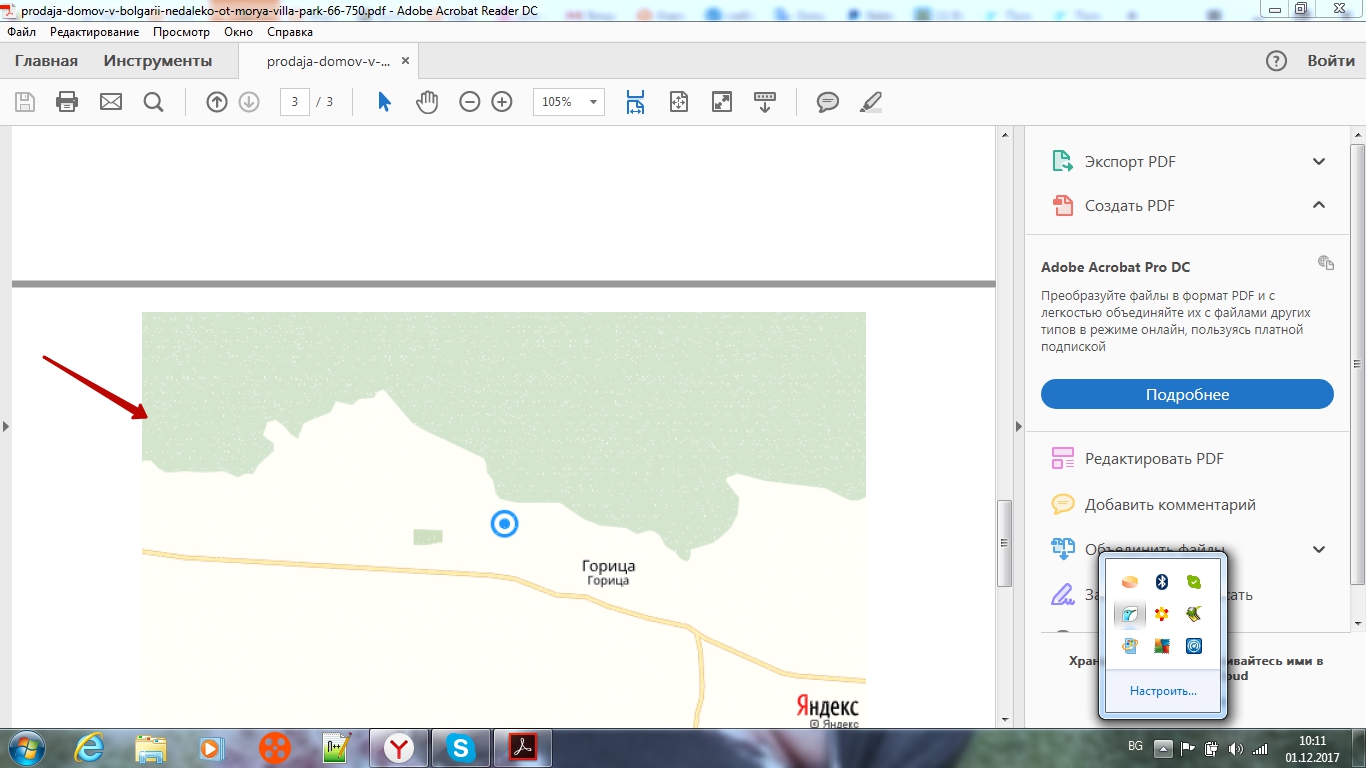Screen dimensions: 1366x768
Task: Collapse the Создать PDF section
Action: click(1319, 205)
